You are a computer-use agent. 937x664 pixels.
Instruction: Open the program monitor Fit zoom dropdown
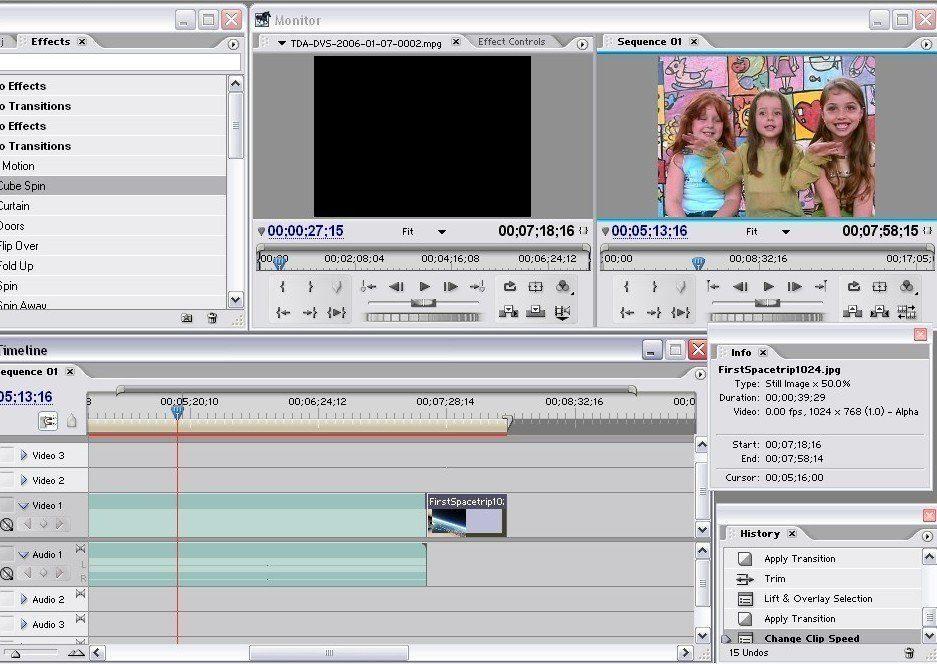click(x=786, y=232)
